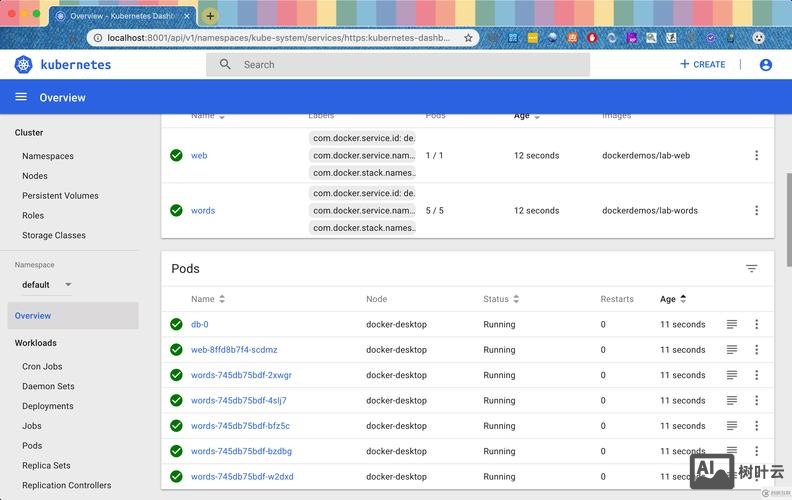Go to Cron Jobs in Workloads
Viewport: 792px width, 500px height.
[42, 367]
